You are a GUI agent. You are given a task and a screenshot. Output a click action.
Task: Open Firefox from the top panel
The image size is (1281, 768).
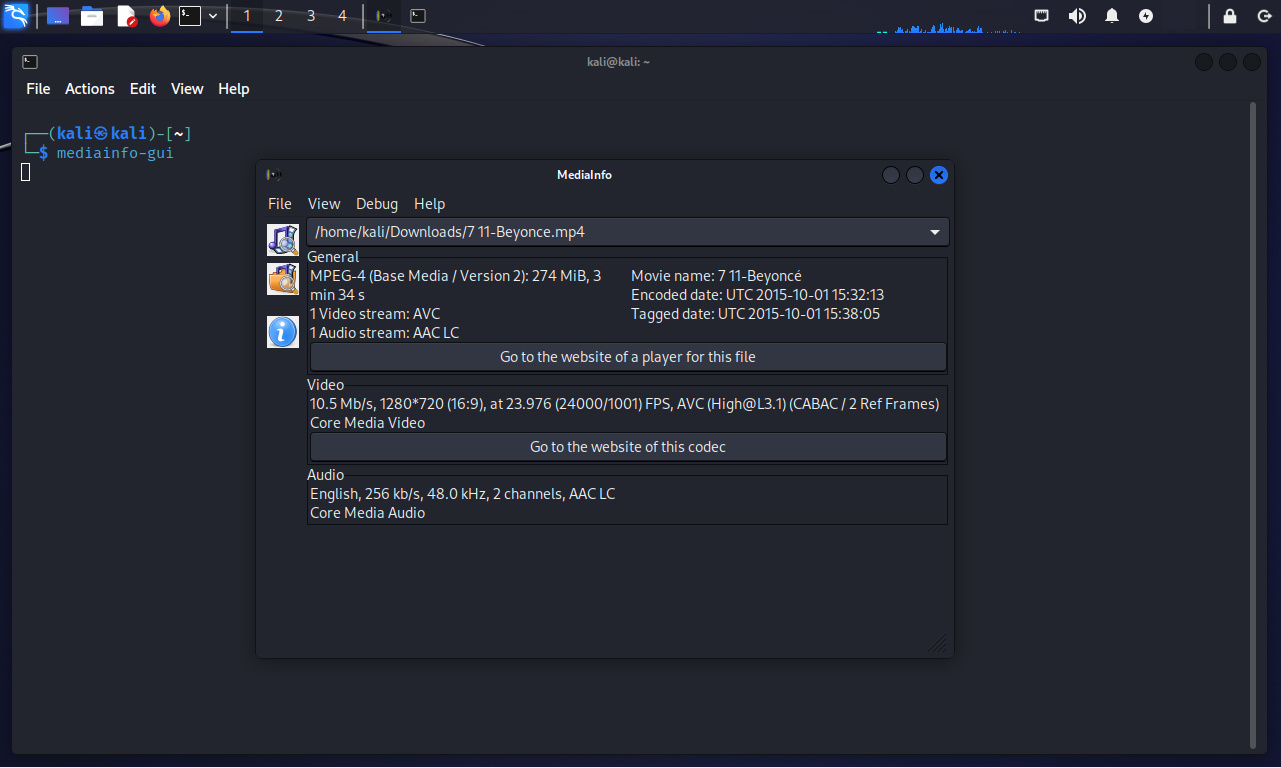(x=159, y=16)
